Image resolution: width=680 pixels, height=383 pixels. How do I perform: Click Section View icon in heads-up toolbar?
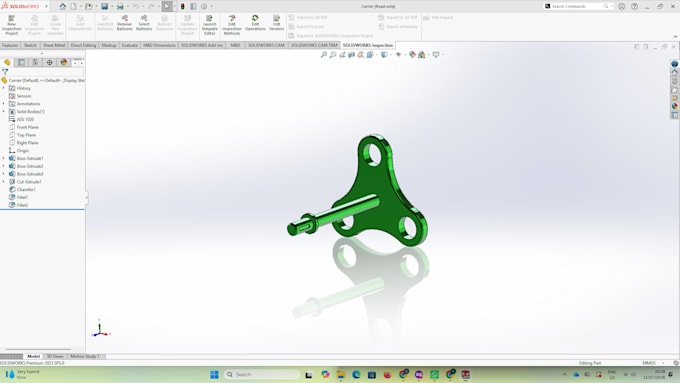pyautogui.click(x=351, y=55)
